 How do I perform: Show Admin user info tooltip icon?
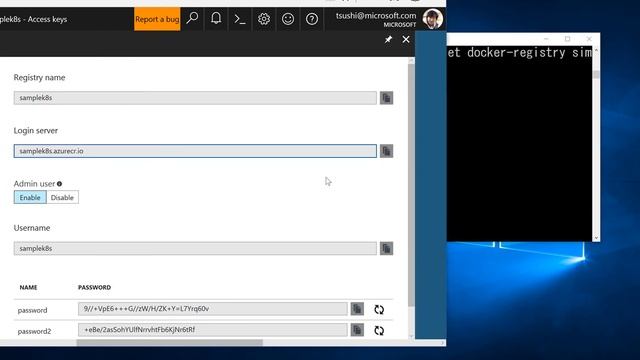point(60,184)
